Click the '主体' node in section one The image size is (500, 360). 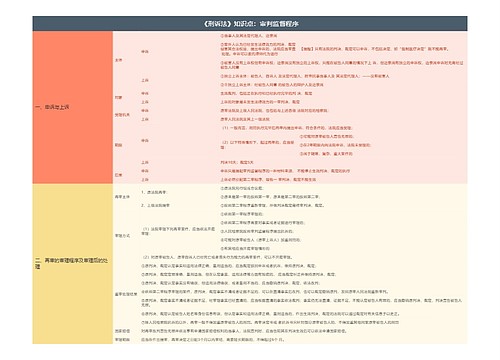118,60
